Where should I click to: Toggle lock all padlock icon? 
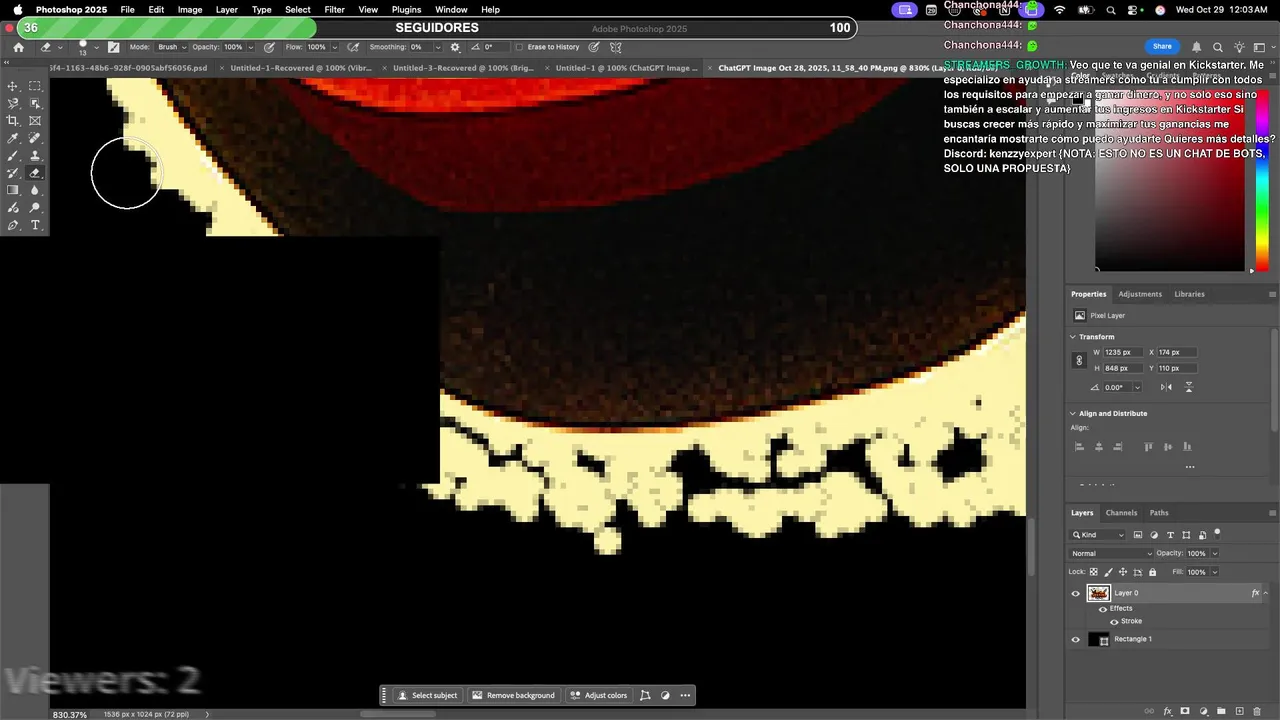(1153, 572)
